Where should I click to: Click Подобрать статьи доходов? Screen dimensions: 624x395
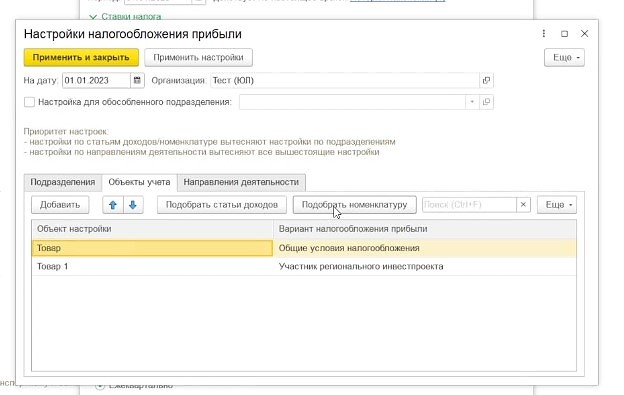coord(222,205)
